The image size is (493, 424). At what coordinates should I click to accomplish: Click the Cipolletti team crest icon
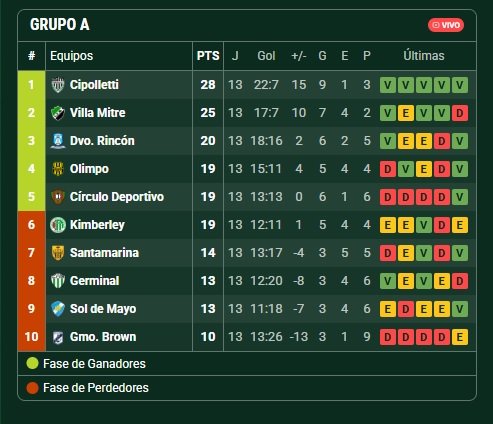pos(58,85)
